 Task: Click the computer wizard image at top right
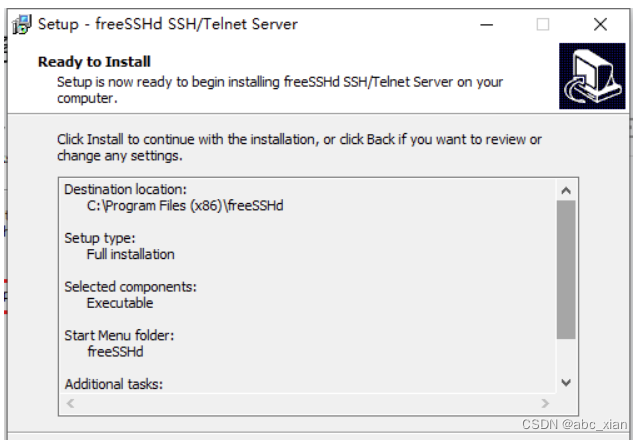coord(591,77)
